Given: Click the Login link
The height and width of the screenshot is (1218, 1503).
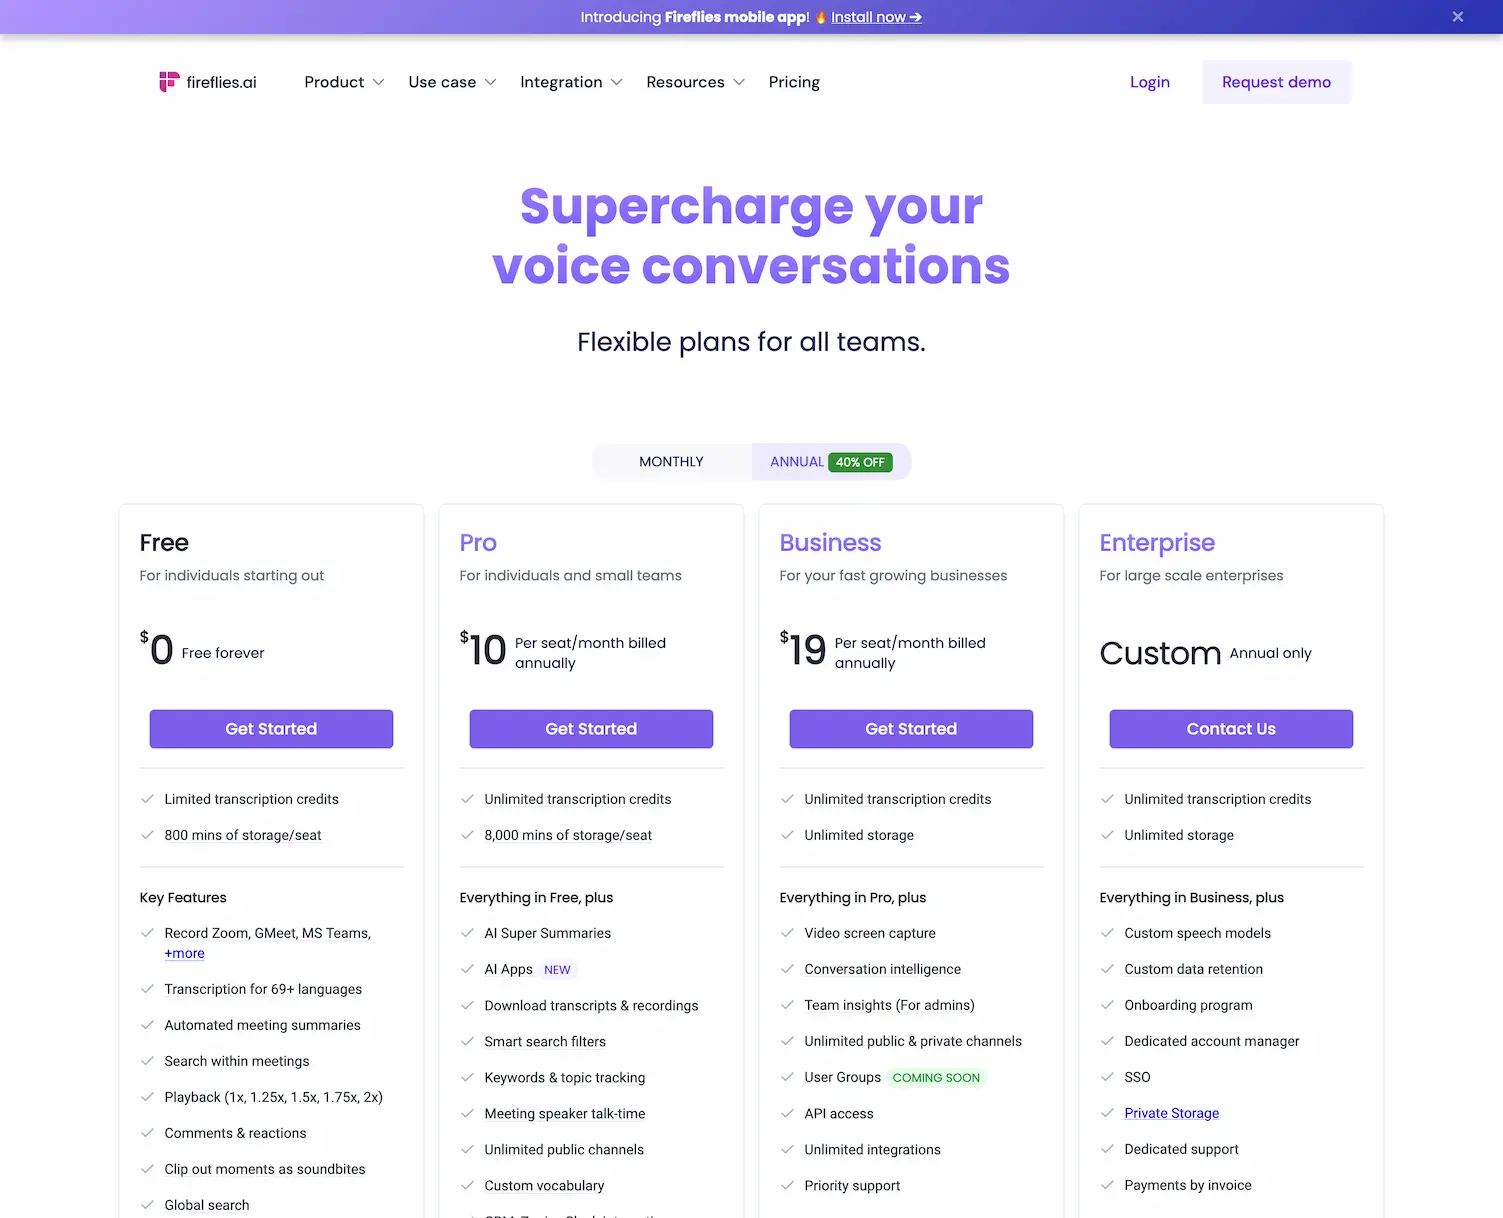Looking at the screenshot, I should [x=1149, y=82].
